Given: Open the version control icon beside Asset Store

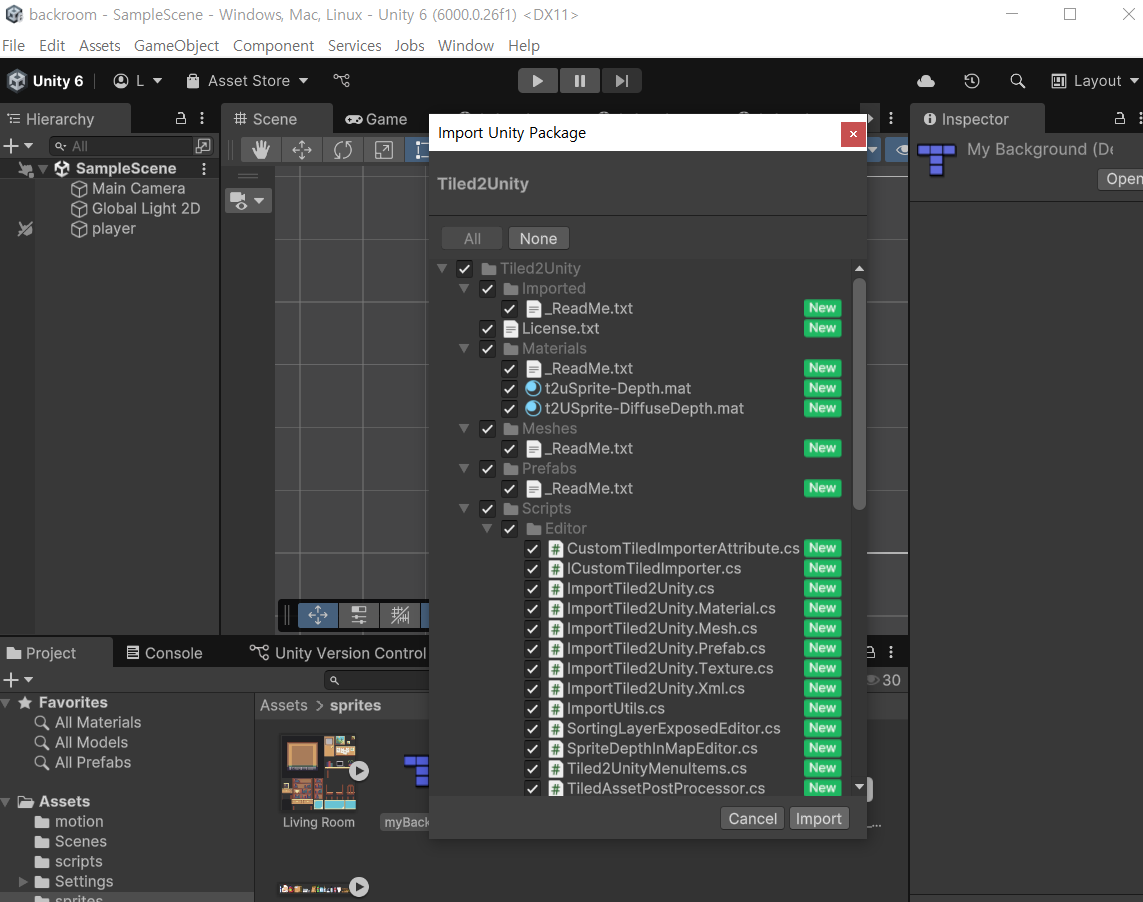Looking at the screenshot, I should (341, 80).
